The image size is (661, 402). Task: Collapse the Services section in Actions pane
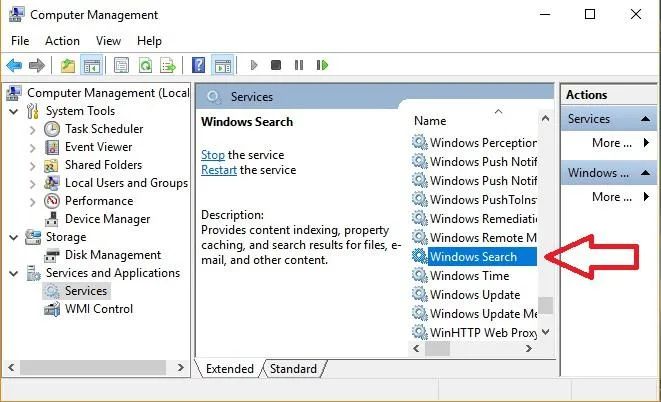pyautogui.click(x=645, y=119)
